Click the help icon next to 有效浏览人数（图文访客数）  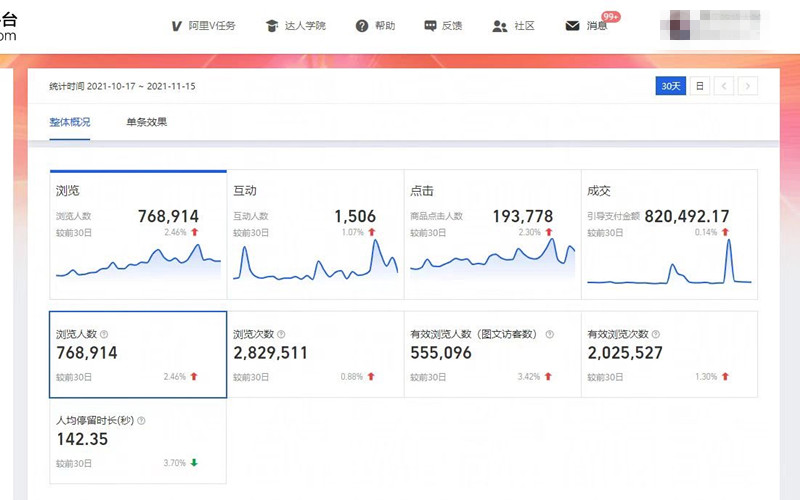(x=549, y=334)
